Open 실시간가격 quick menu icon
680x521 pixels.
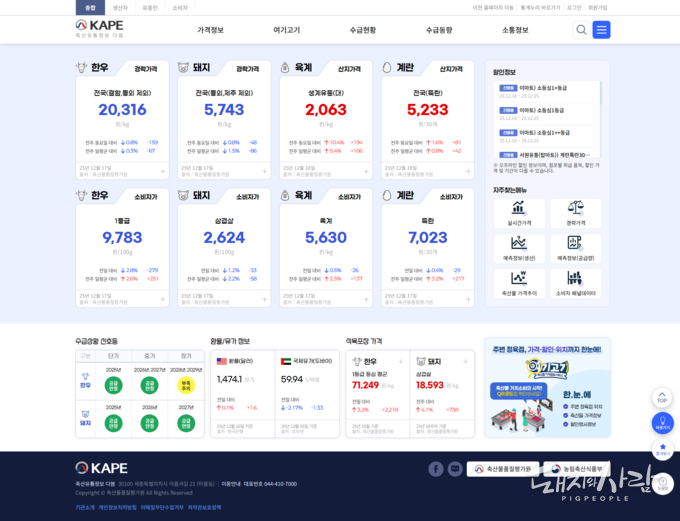[x=519, y=210]
